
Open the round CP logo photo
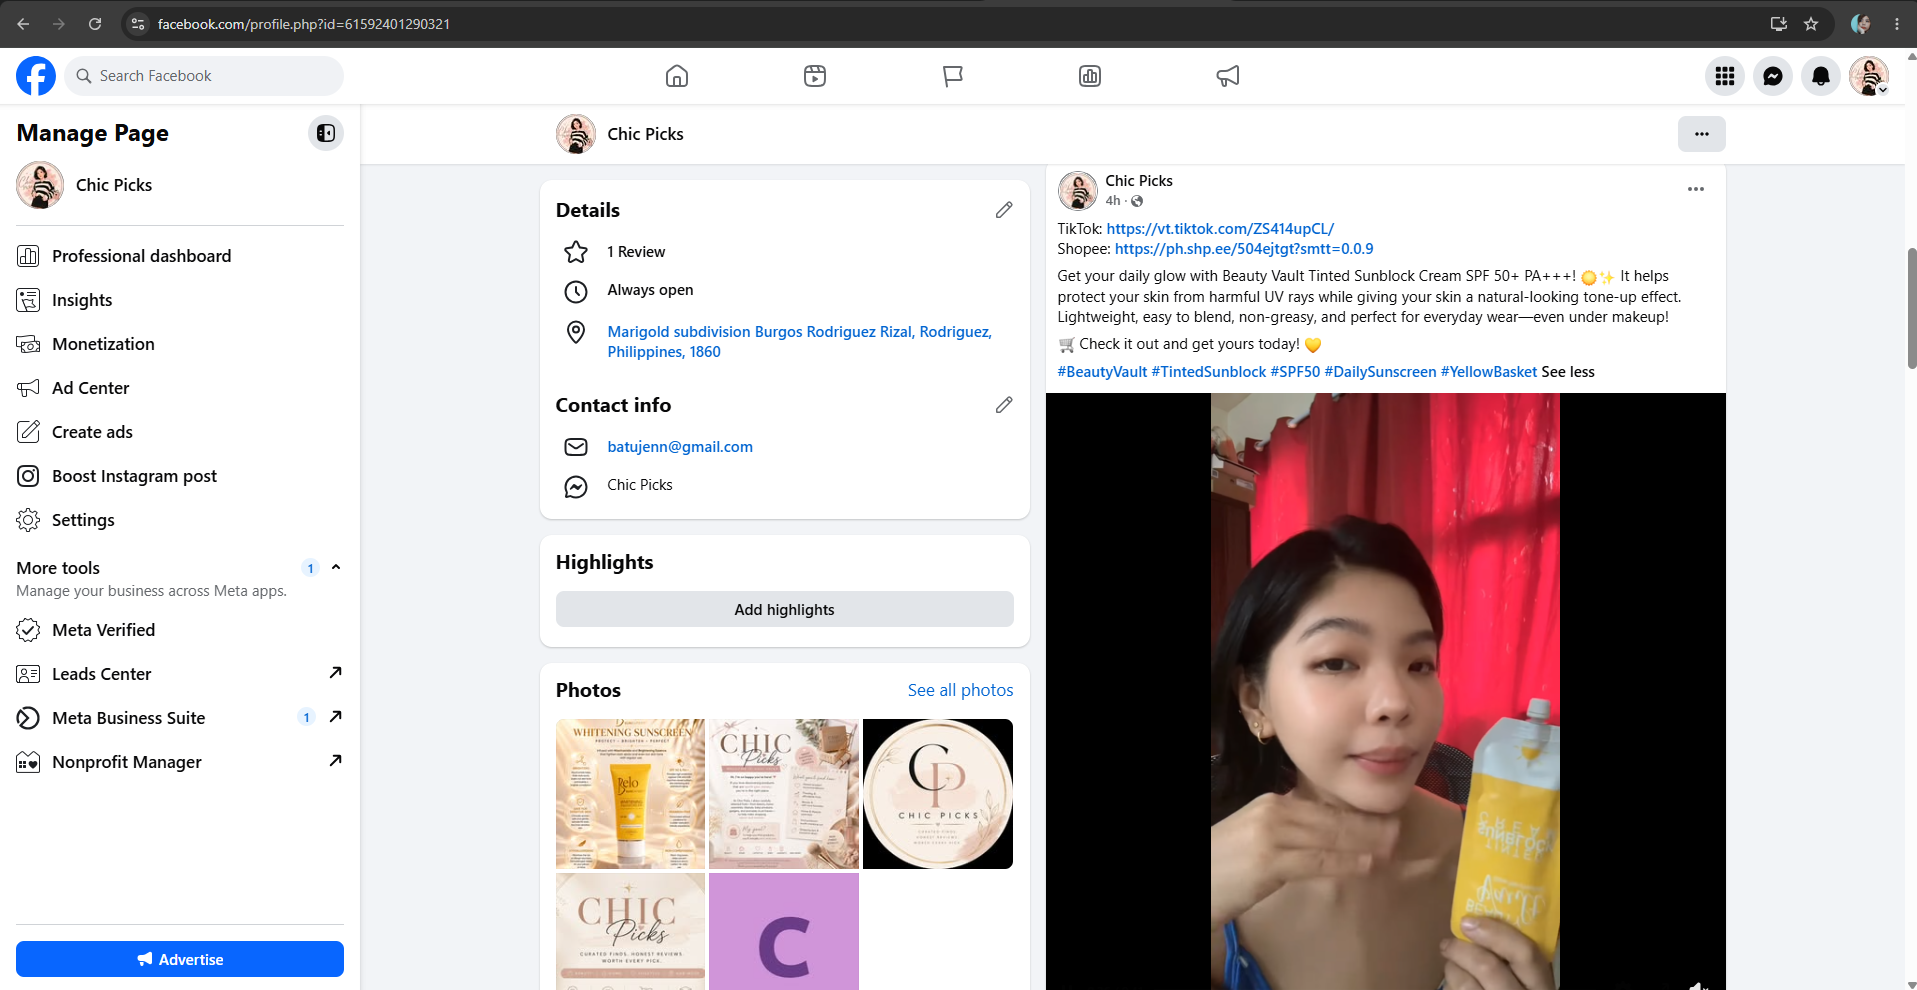[938, 794]
